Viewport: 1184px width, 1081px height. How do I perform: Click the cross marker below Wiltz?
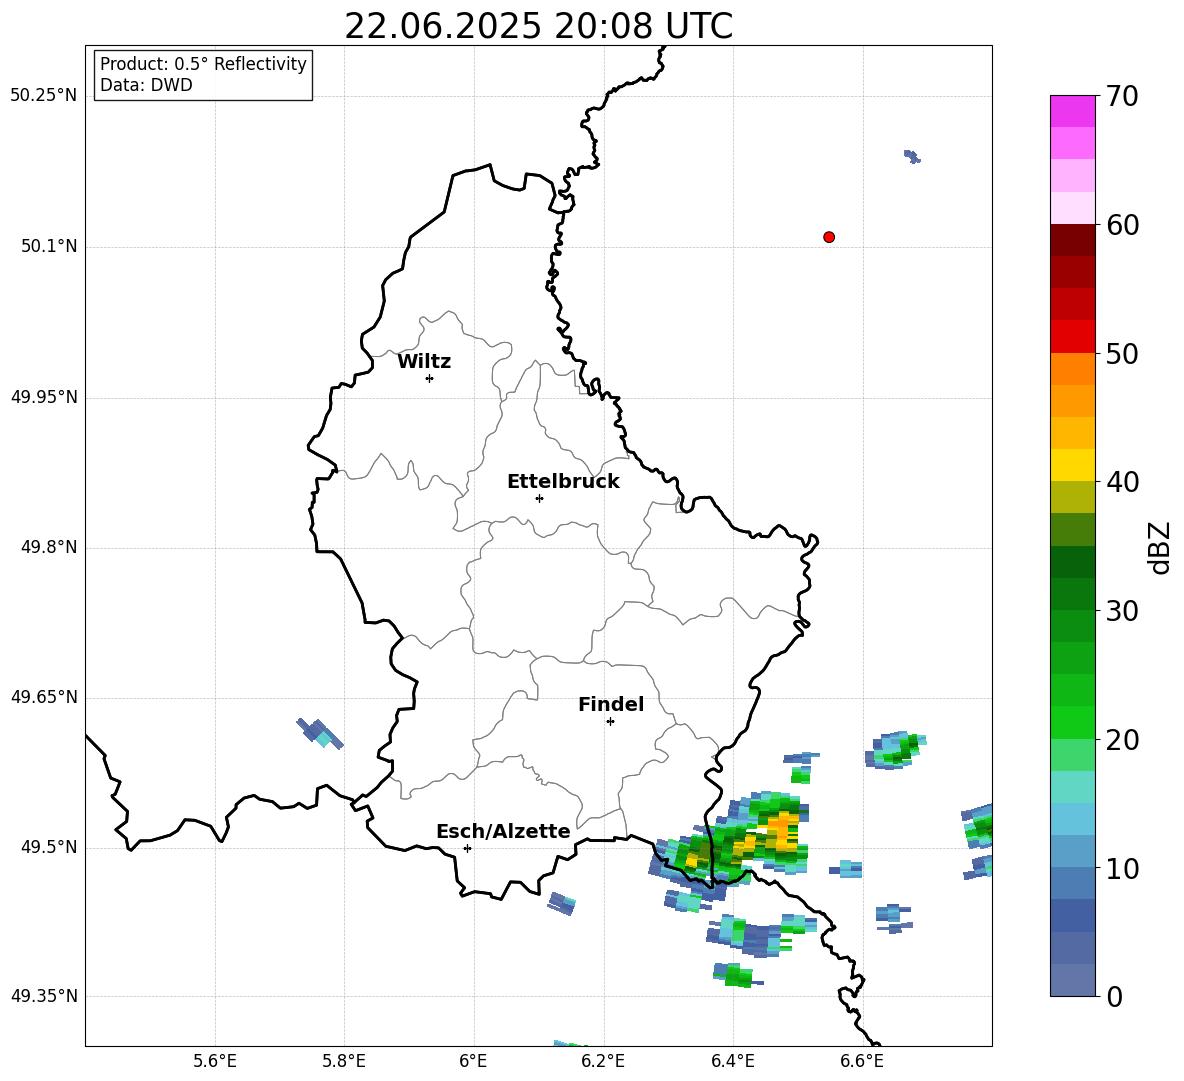pos(429,378)
